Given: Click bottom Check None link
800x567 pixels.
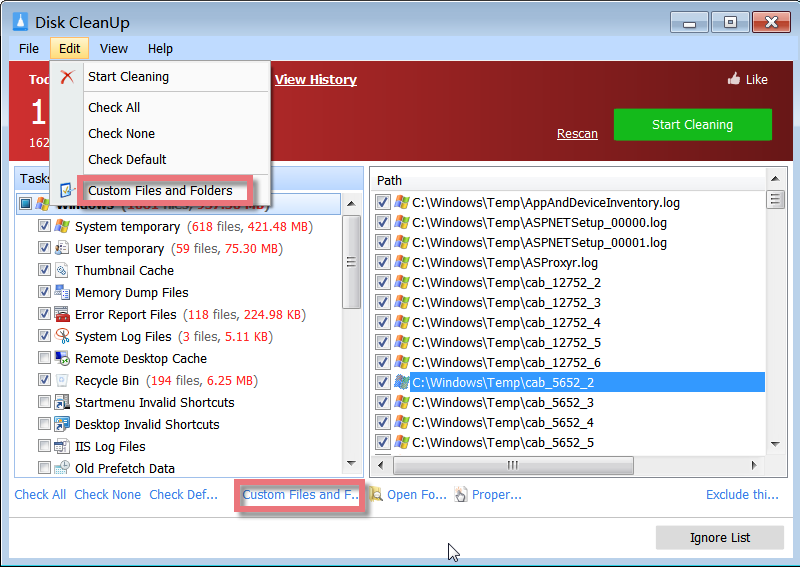Looking at the screenshot, I should click(108, 495).
